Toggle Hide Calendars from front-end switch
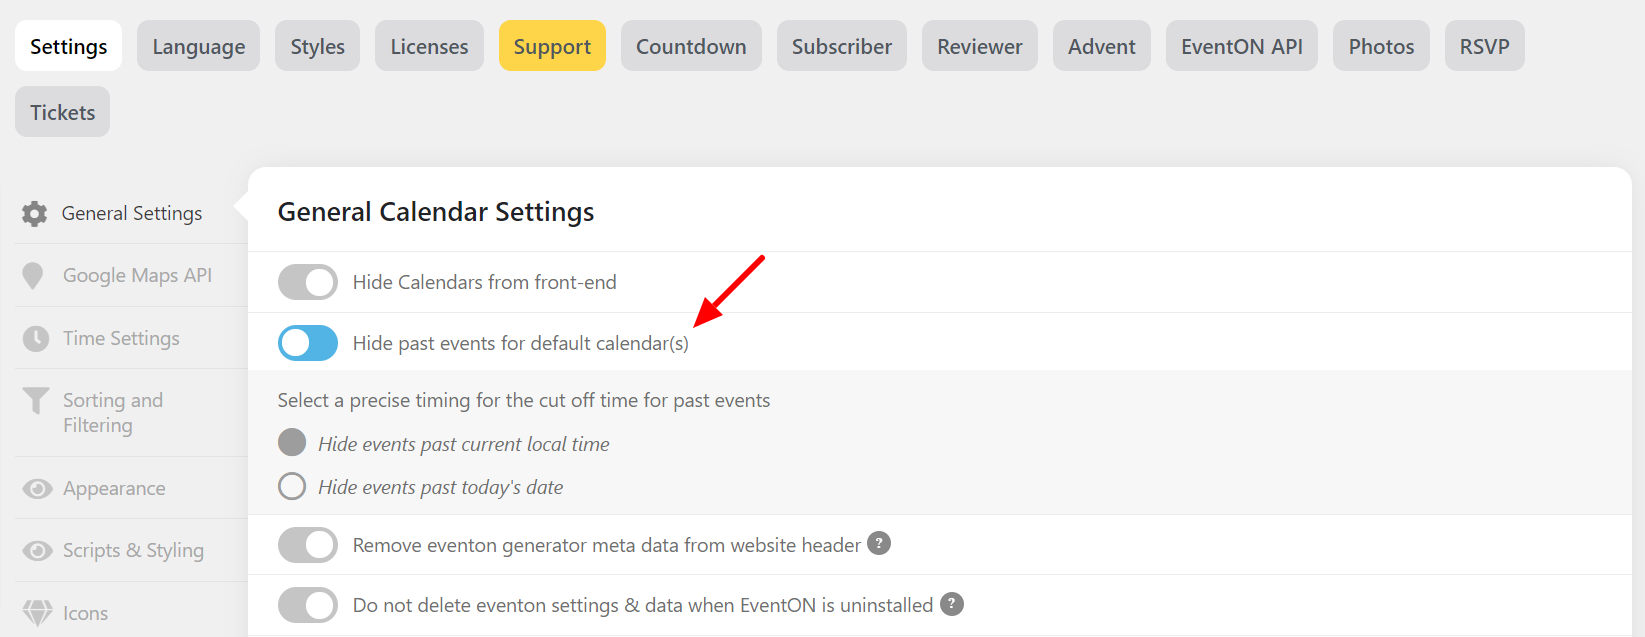 308,282
